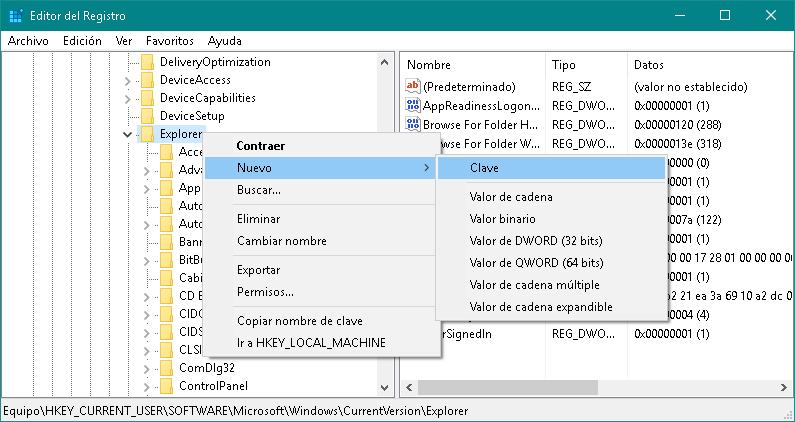Viewport: 795px width, 422px height.
Task: Click Exportar in the context menu
Action: tap(258, 270)
